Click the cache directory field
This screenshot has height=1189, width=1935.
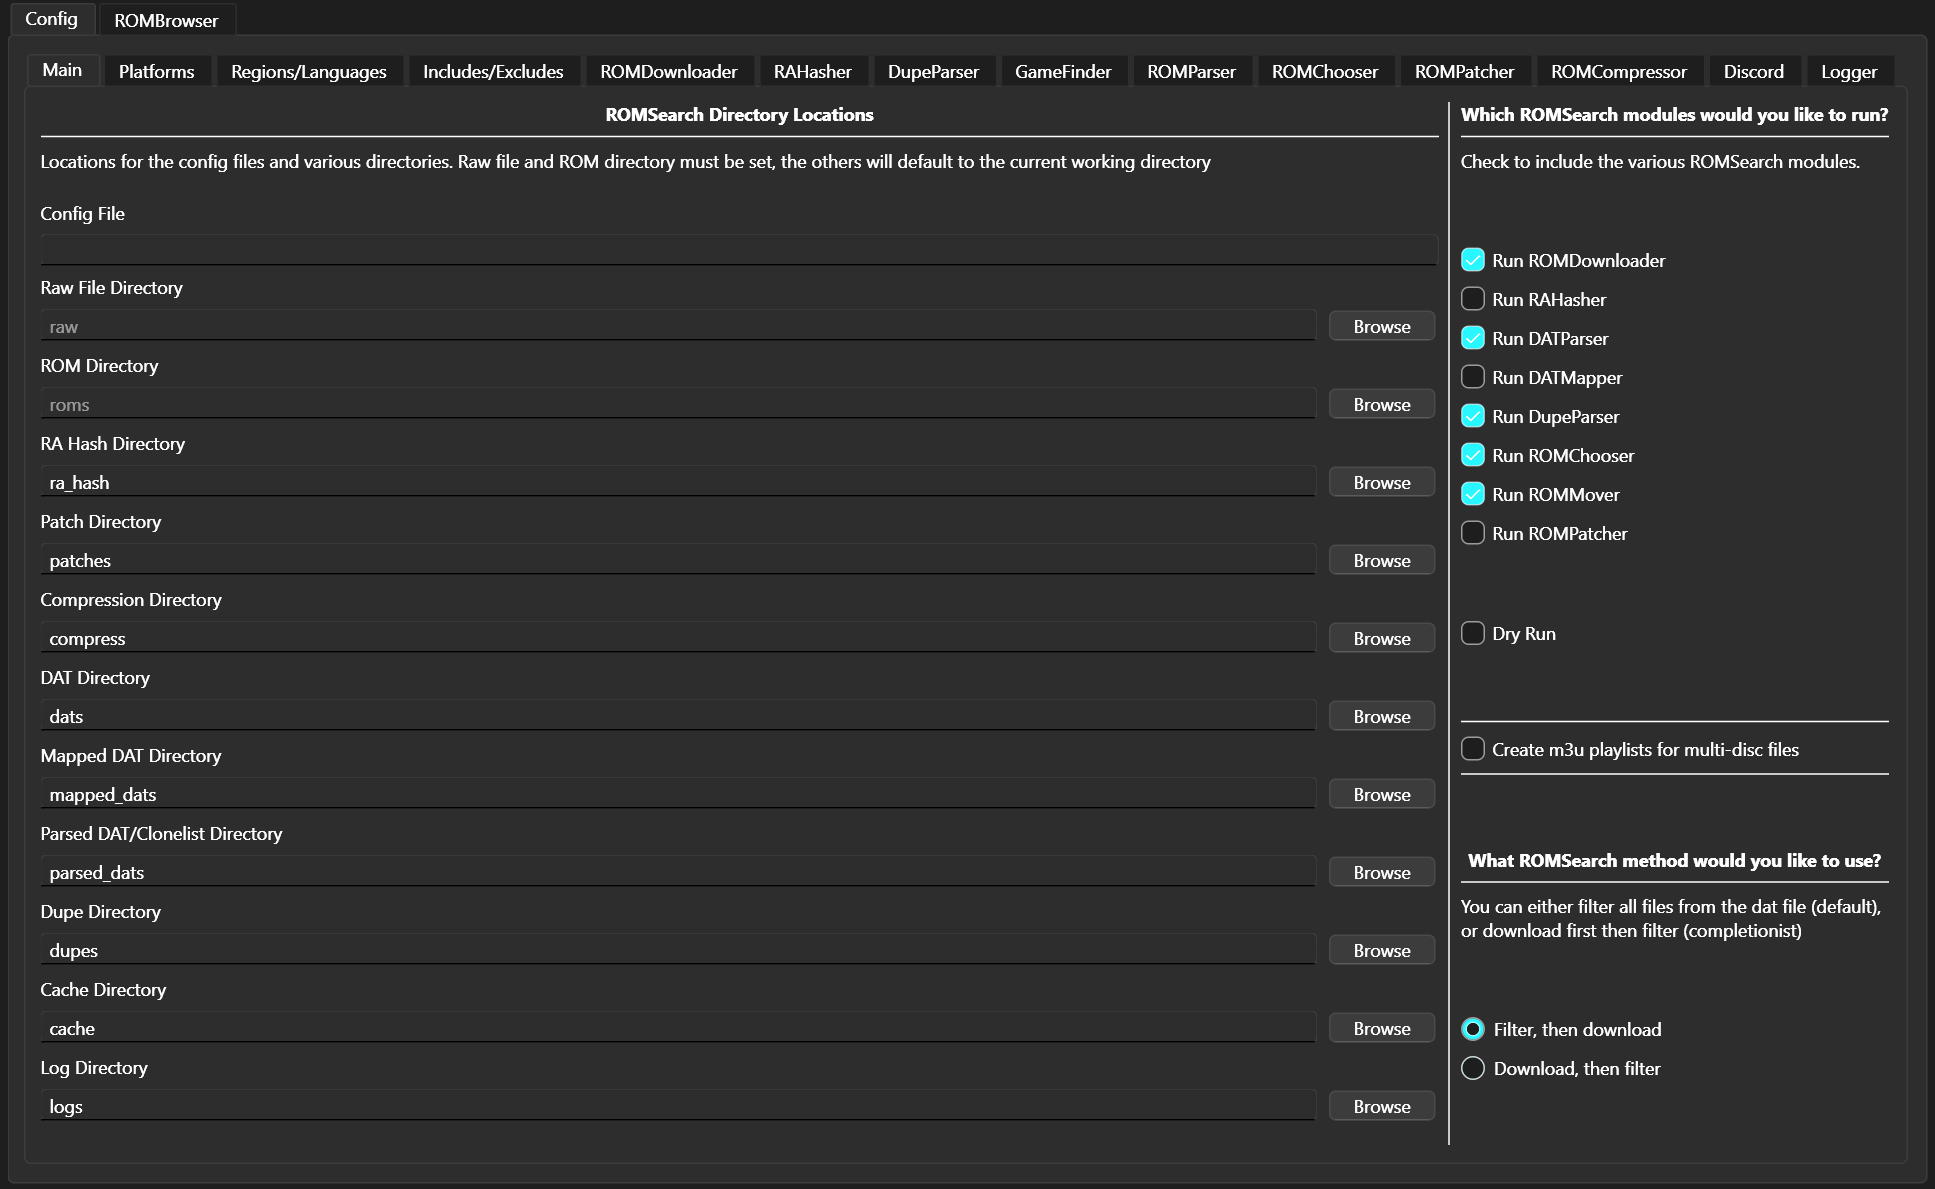678,1028
